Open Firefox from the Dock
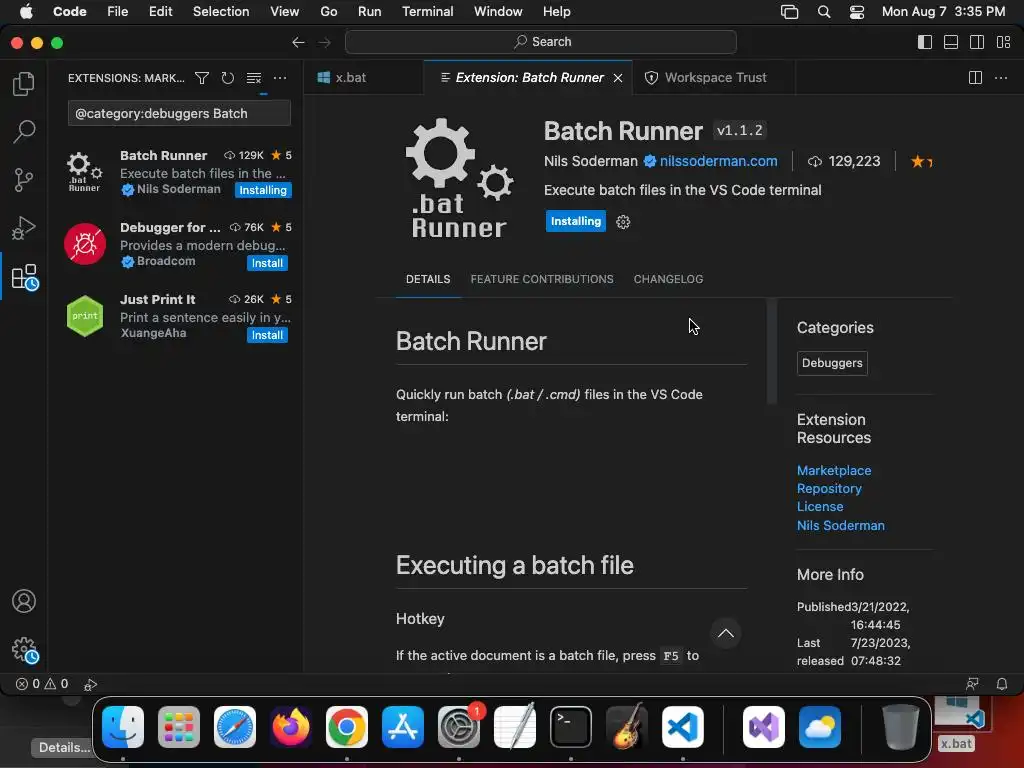This screenshot has width=1024, height=768. (x=291, y=727)
